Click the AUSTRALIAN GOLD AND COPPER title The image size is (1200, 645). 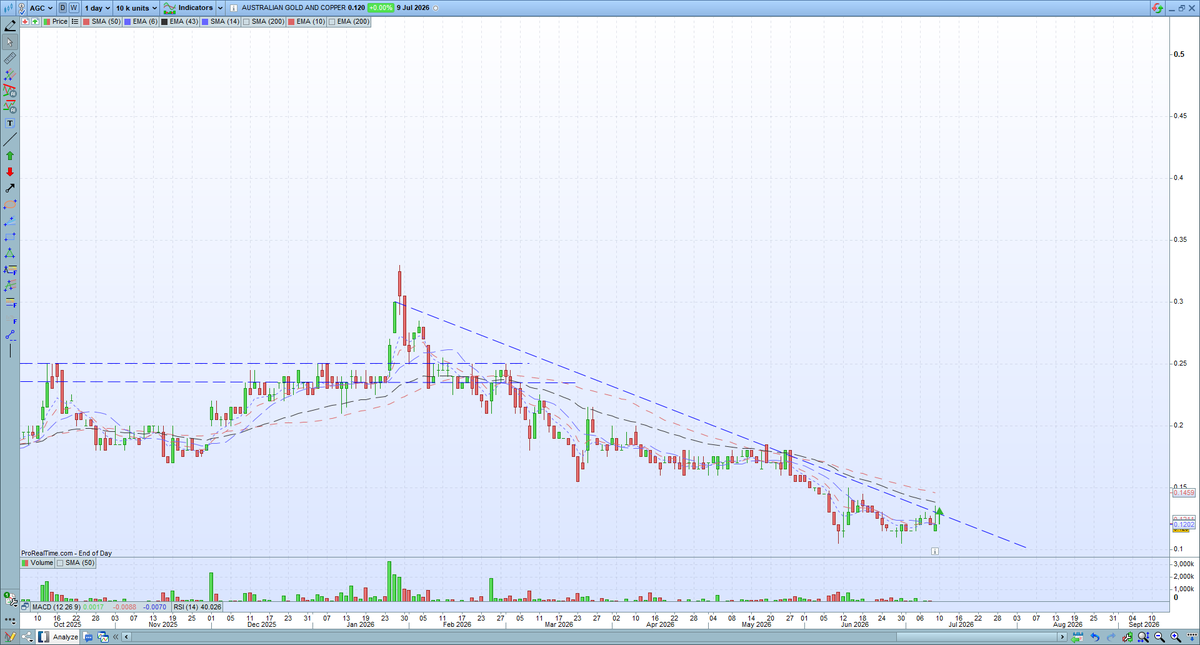(293, 8)
